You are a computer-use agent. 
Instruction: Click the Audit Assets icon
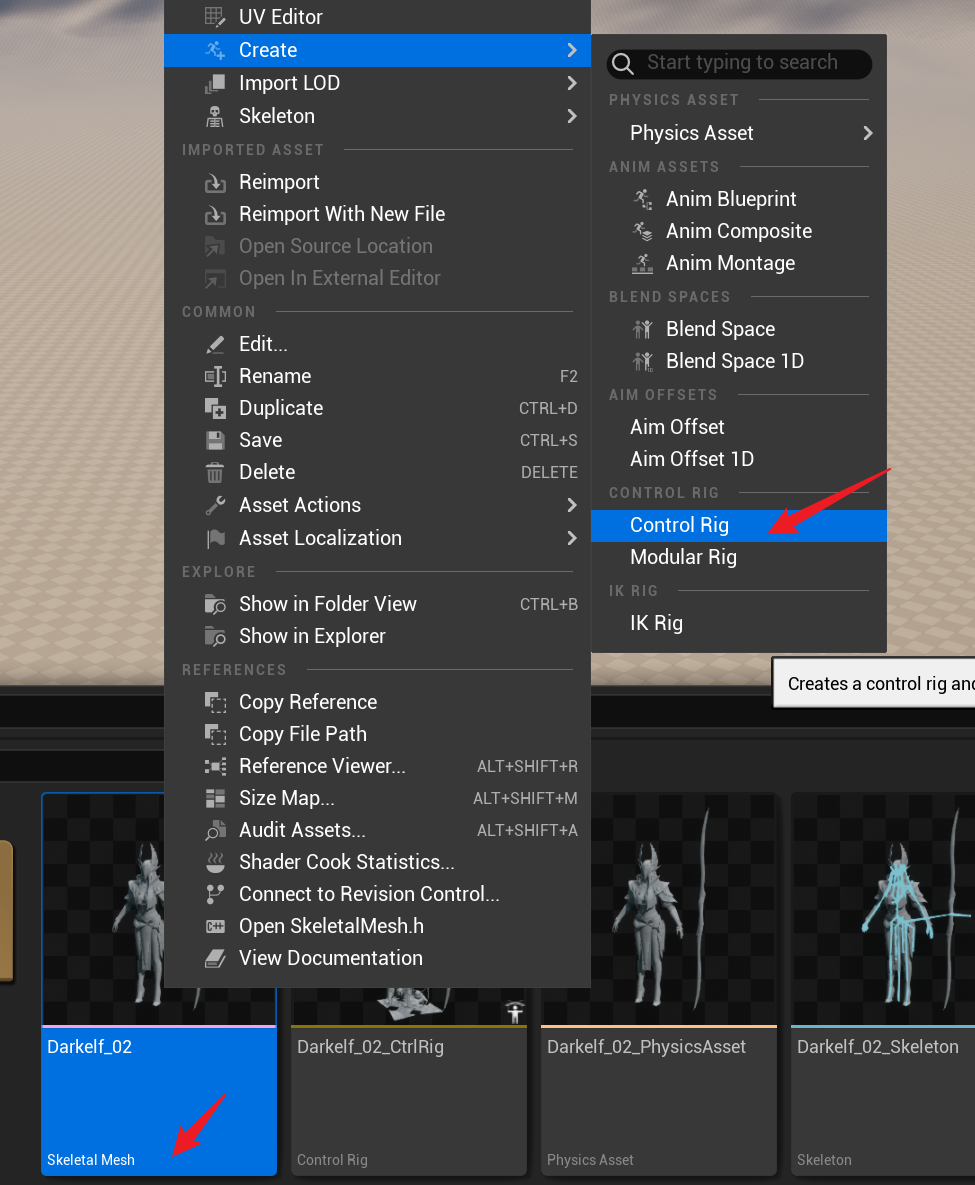point(215,830)
